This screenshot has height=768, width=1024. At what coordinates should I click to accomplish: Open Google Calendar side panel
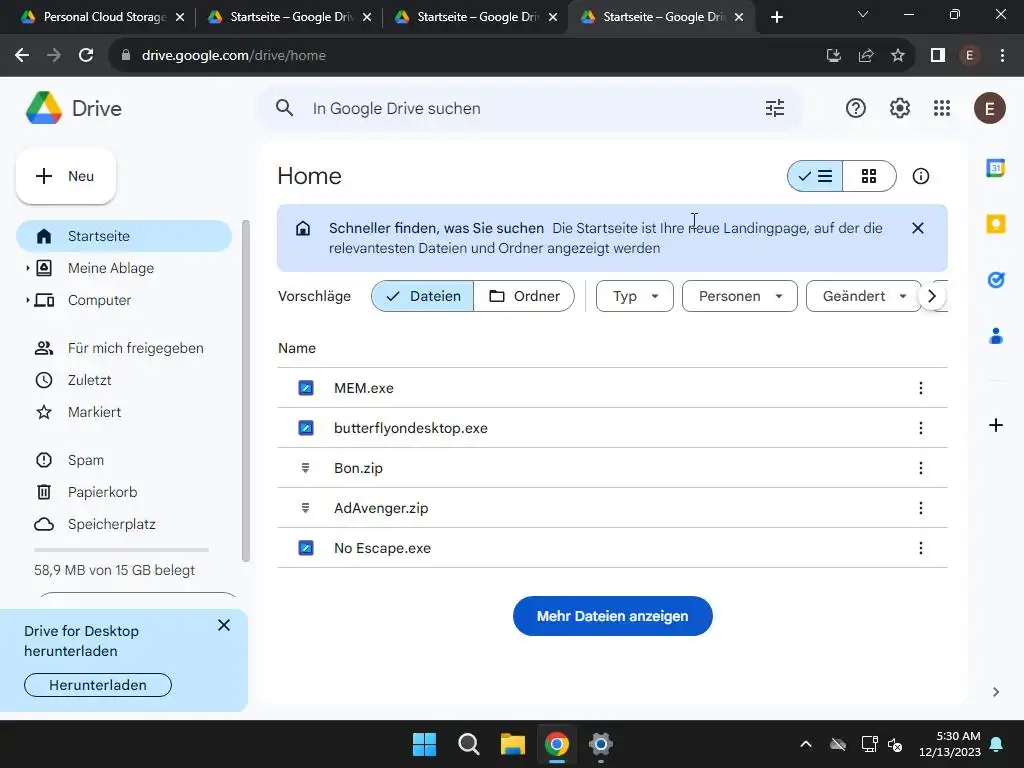pyautogui.click(x=995, y=168)
